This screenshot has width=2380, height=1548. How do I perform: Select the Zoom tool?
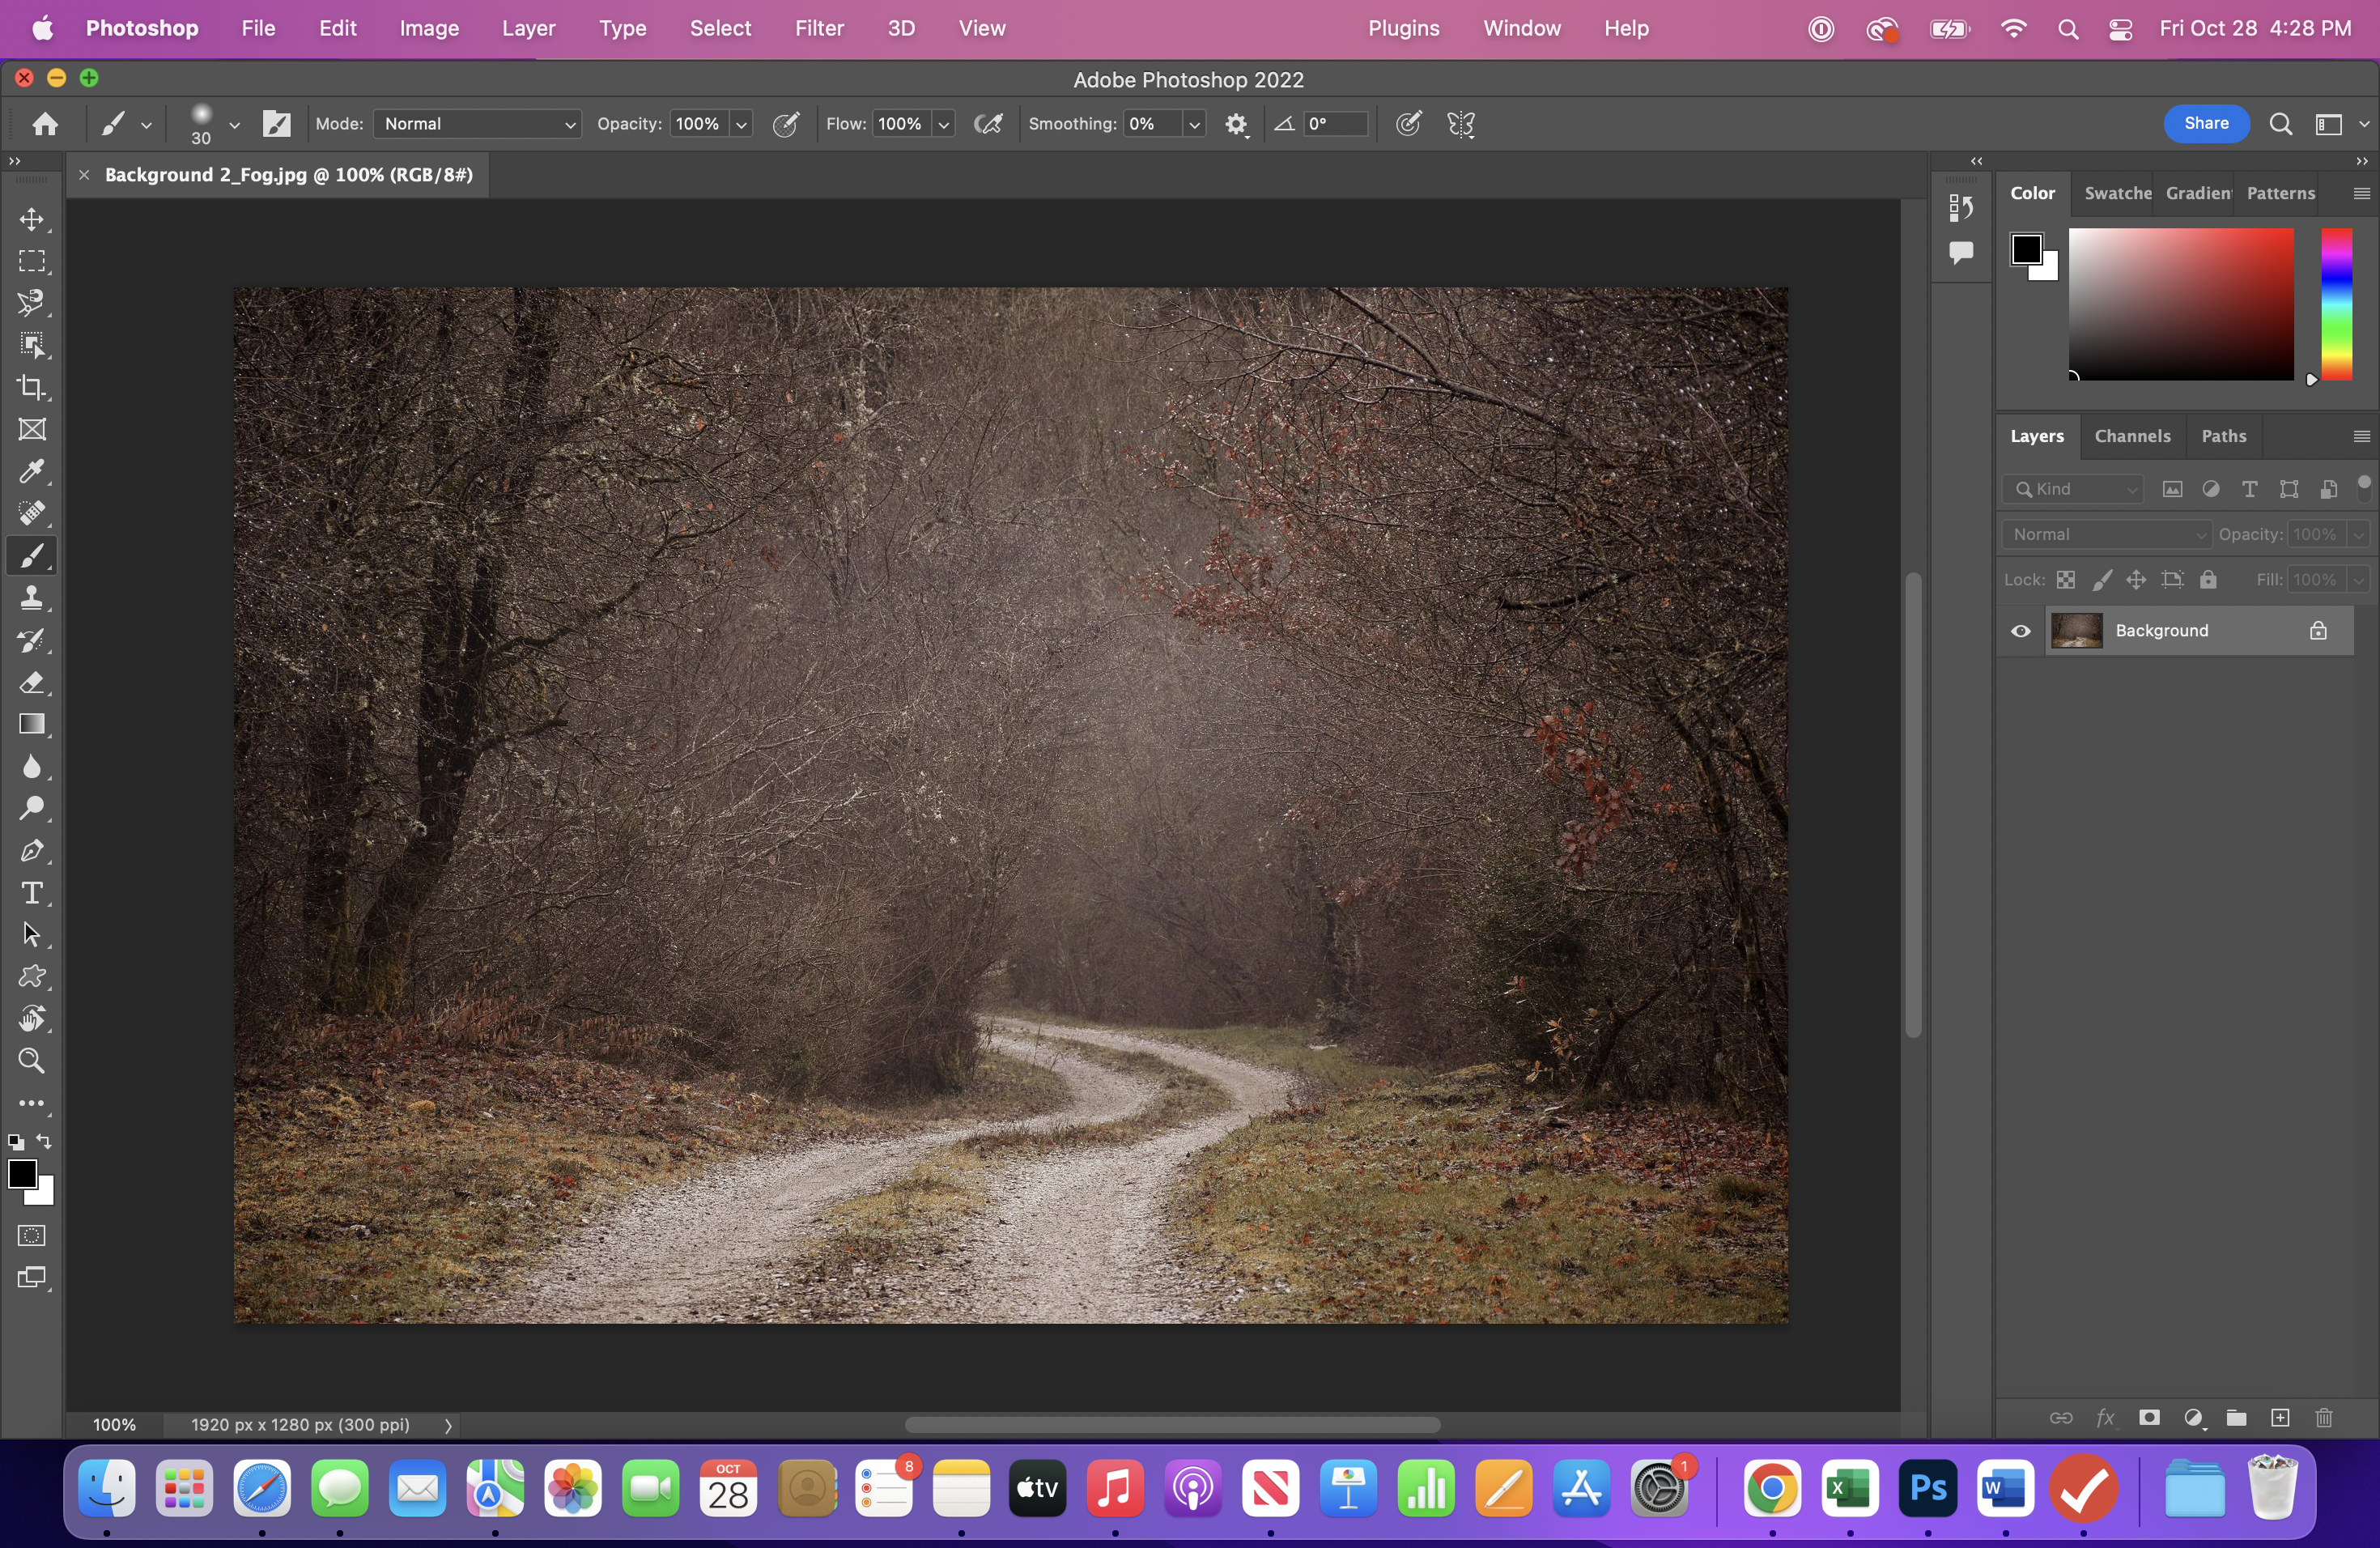(32, 1061)
